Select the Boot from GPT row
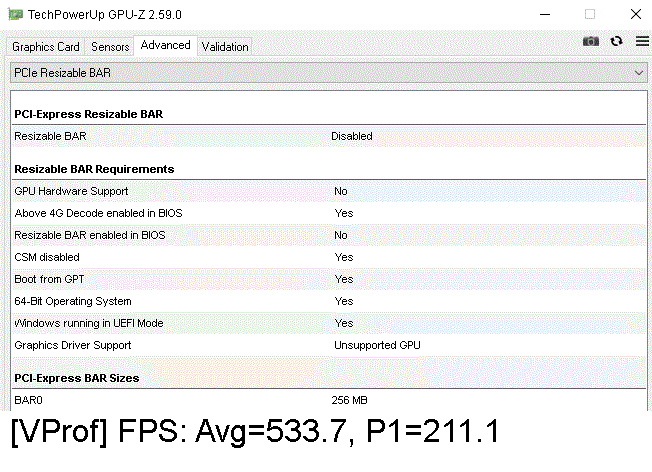 326,279
